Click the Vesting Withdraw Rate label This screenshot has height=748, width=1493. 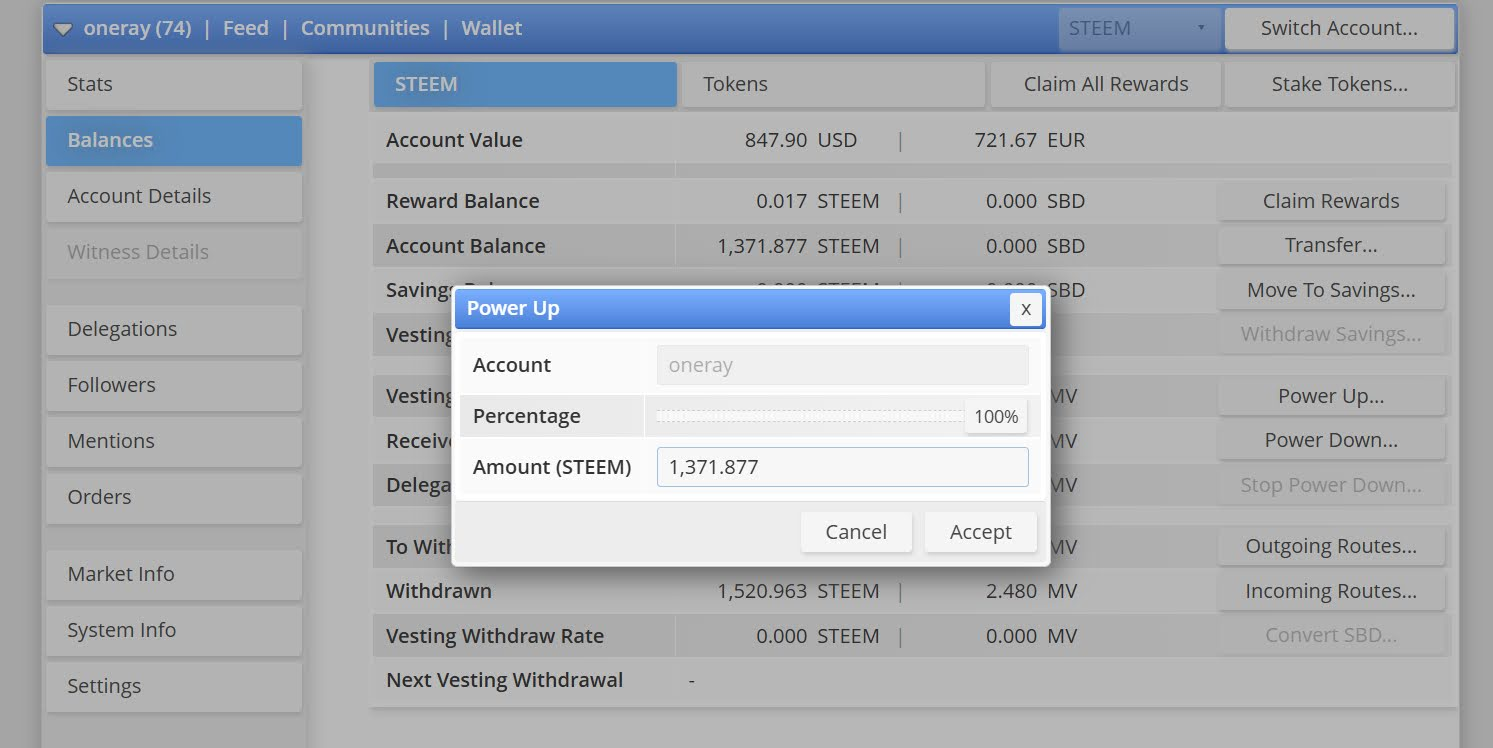pos(495,636)
